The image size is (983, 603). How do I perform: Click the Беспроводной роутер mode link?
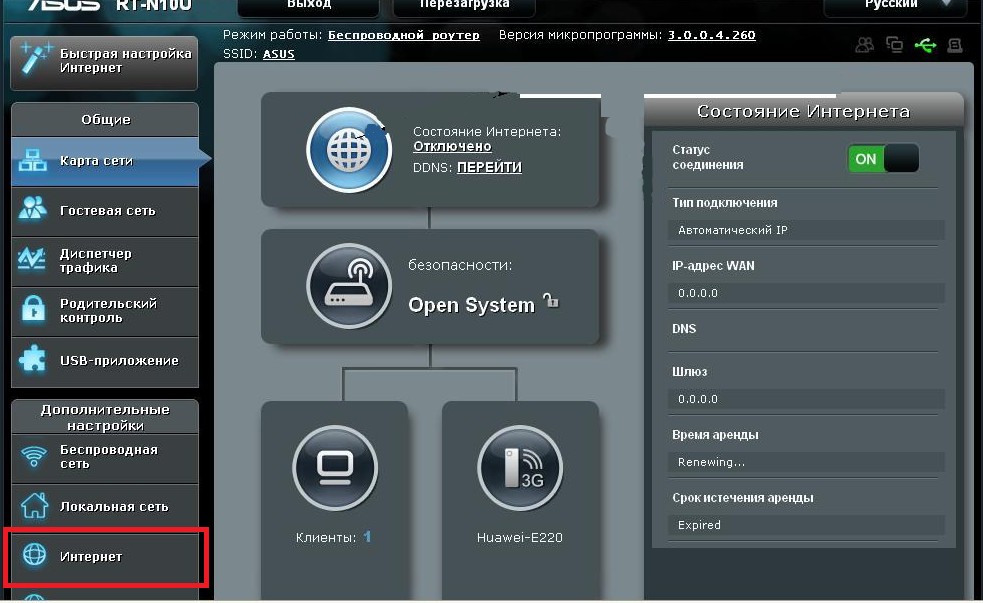[404, 35]
